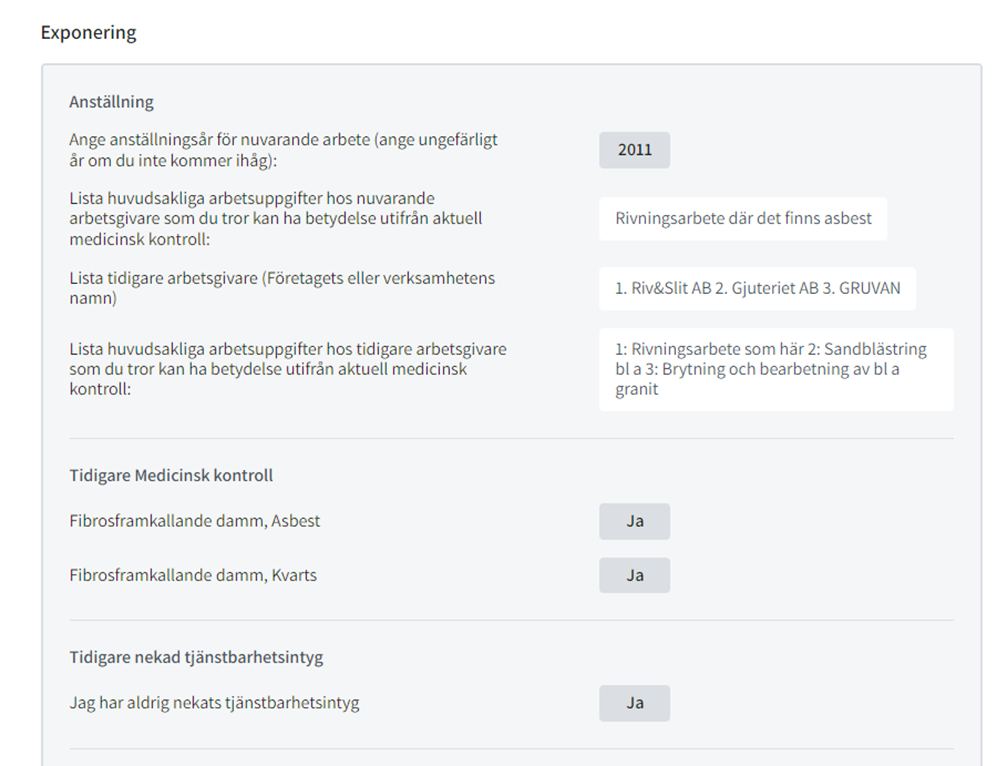Click the 'Fibrosframkallande damm, Kvarts' label
The height and width of the screenshot is (766, 997).
coord(193,575)
